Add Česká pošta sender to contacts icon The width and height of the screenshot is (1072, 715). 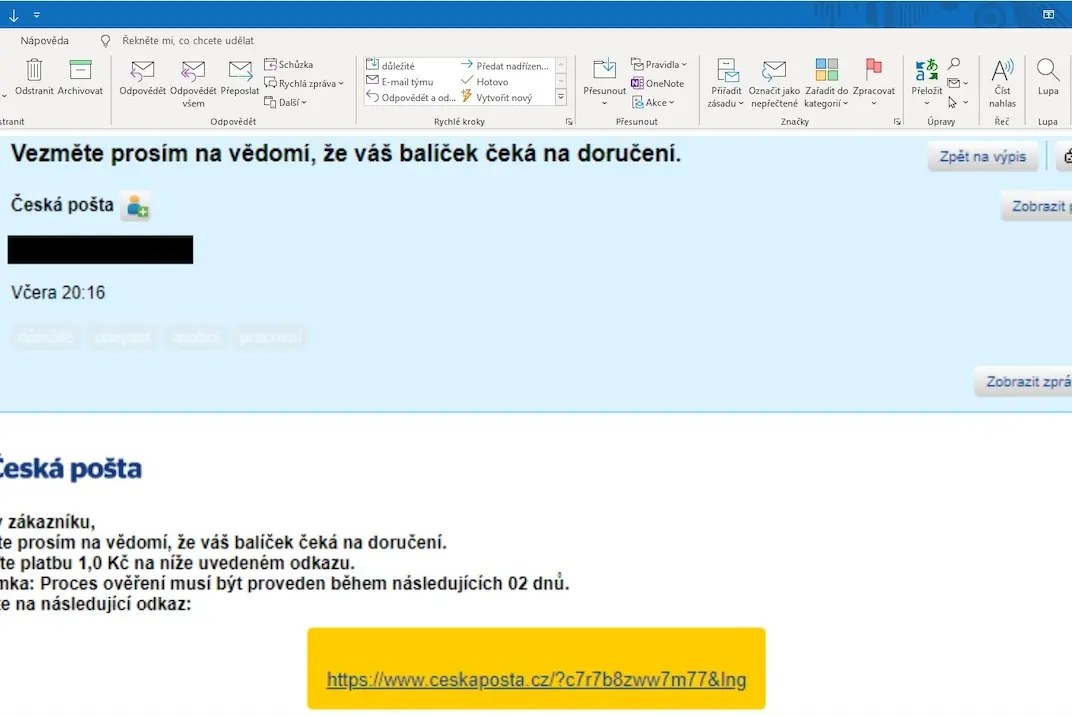136,206
